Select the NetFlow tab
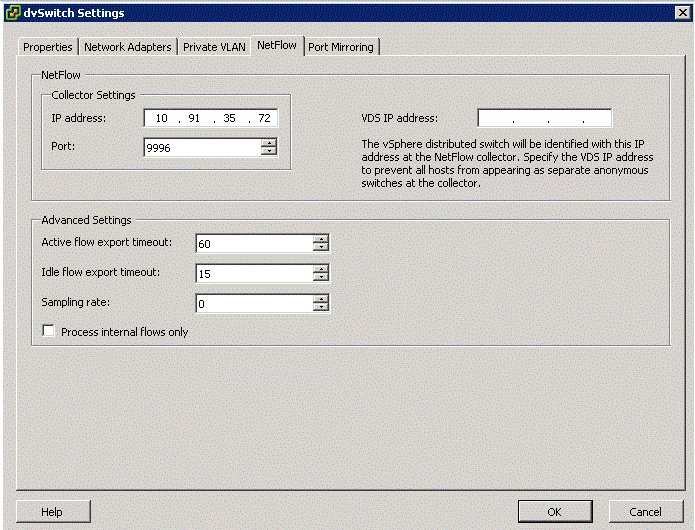 [277, 45]
